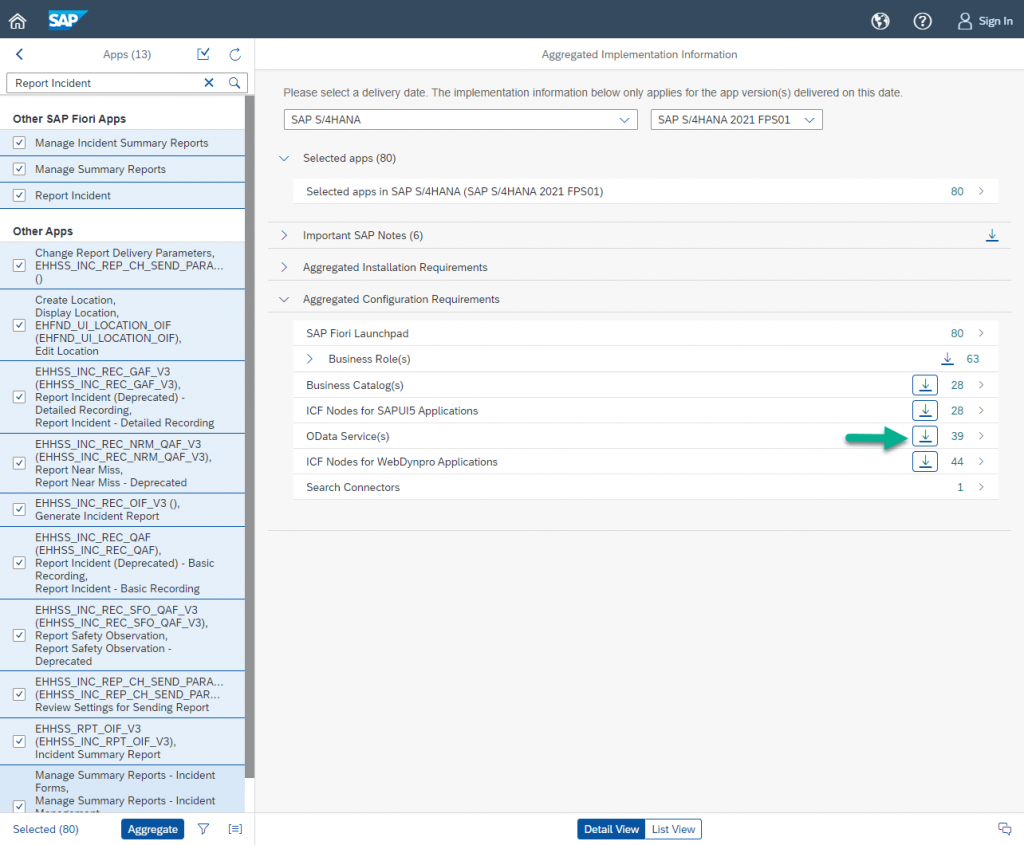Click the Search Connectors row label
The height and width of the screenshot is (845, 1024).
(353, 487)
